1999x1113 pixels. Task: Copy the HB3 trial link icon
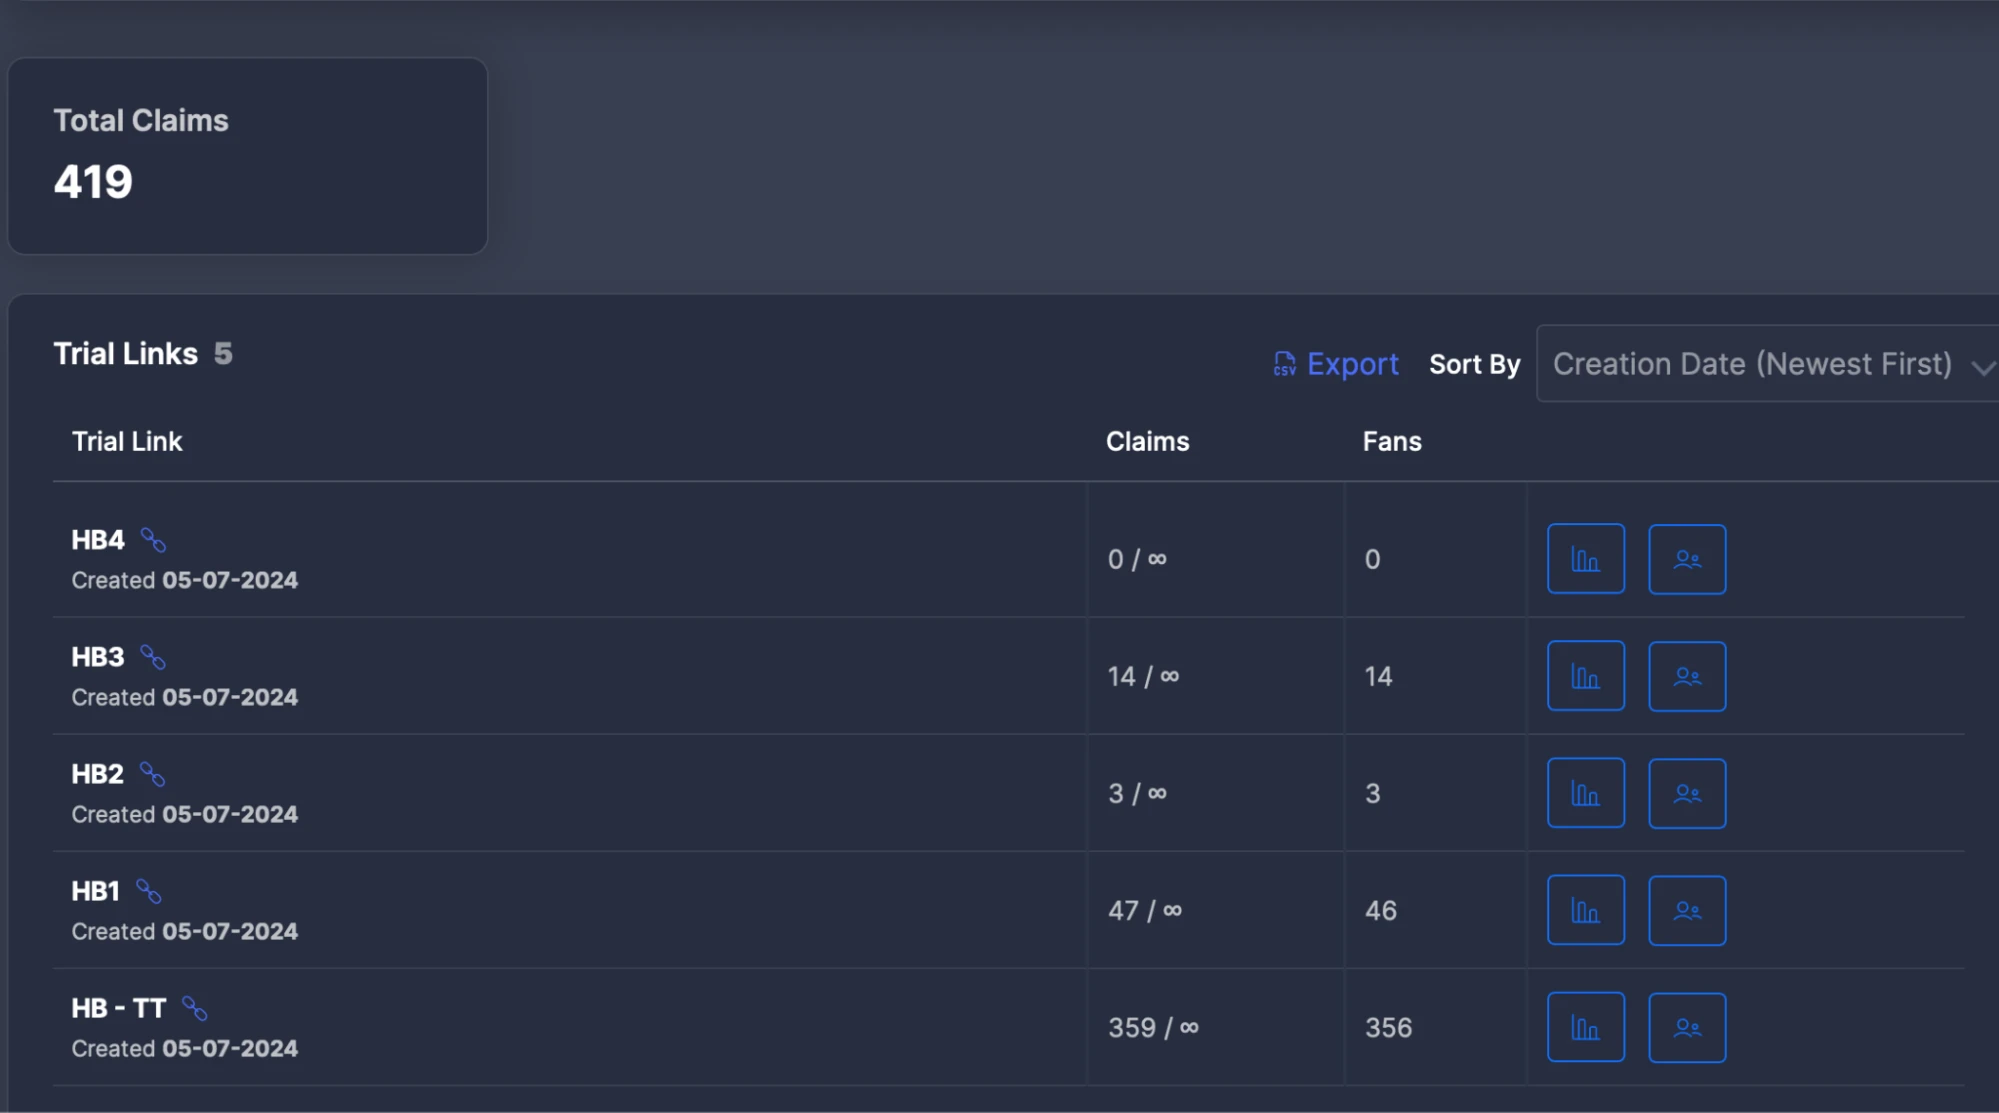(153, 657)
